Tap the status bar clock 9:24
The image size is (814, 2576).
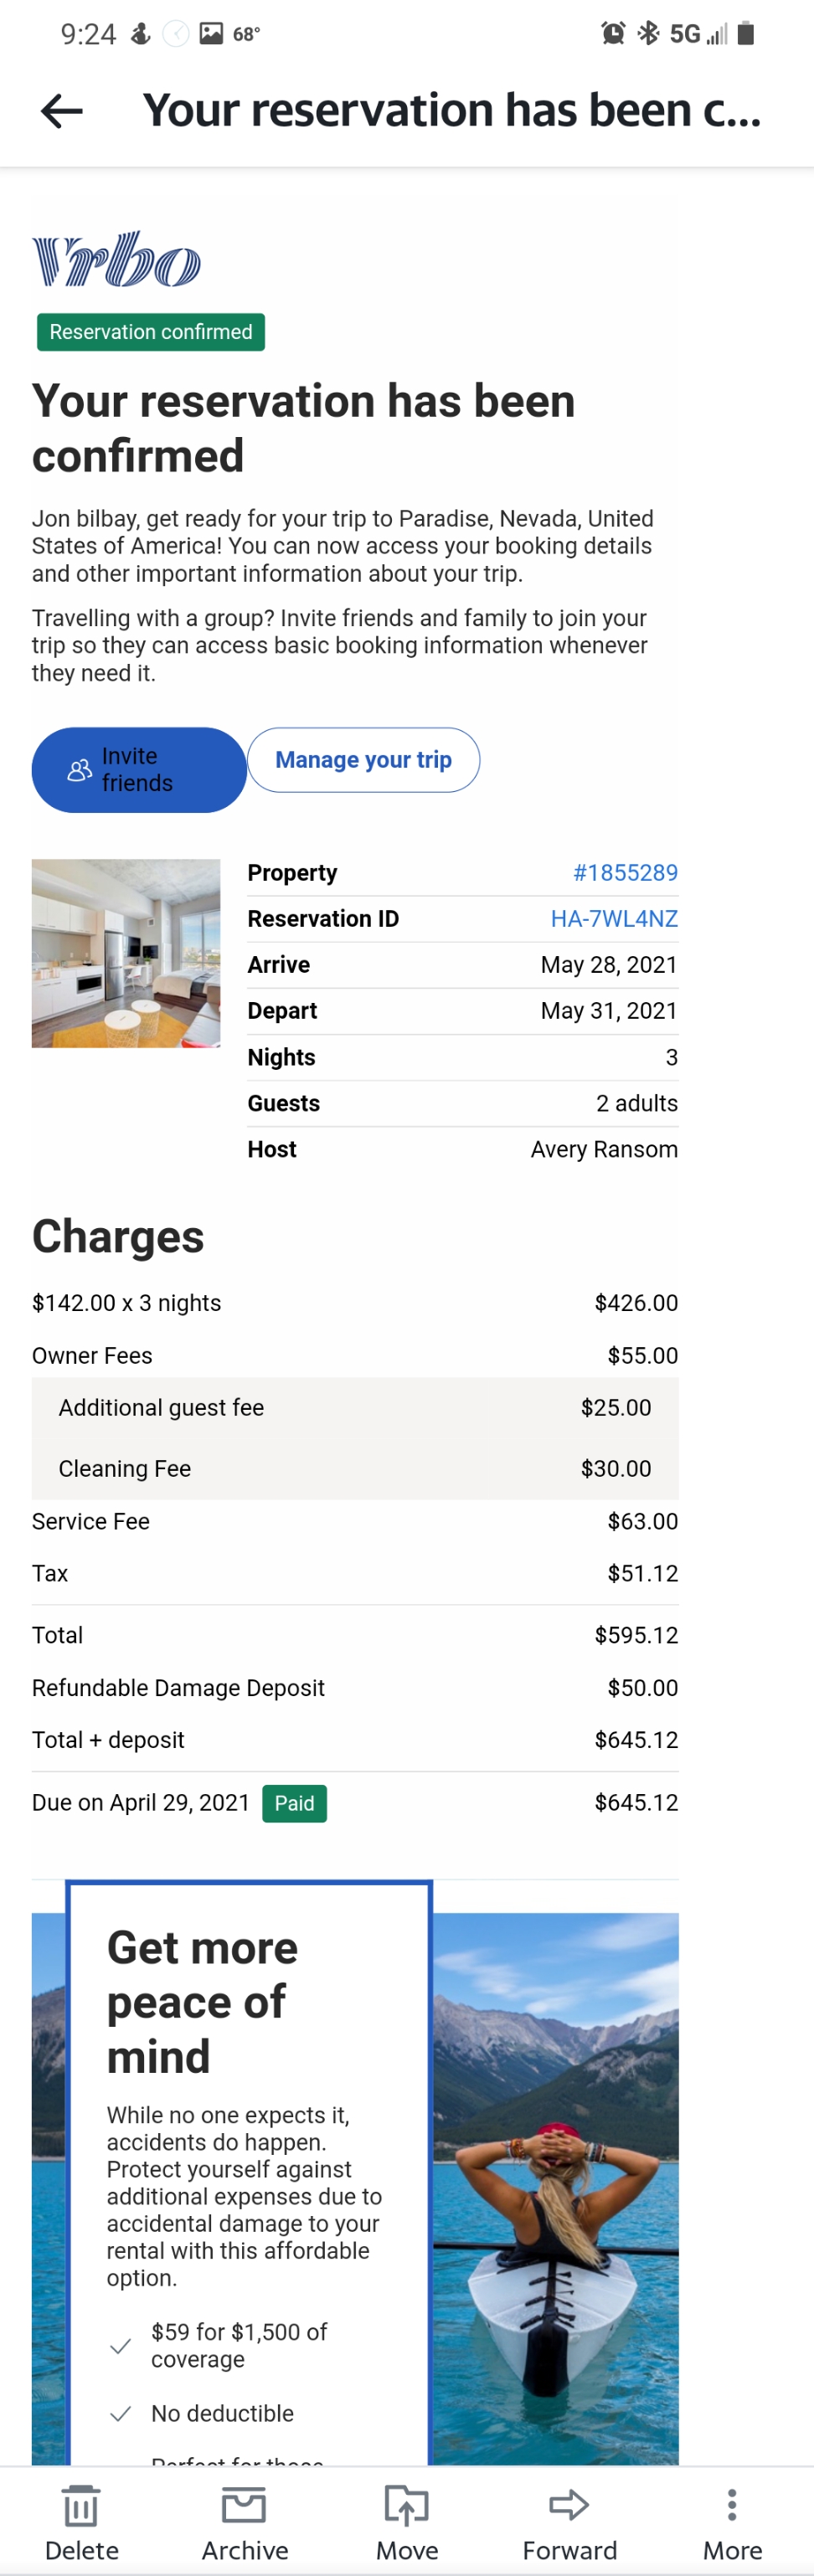point(88,34)
